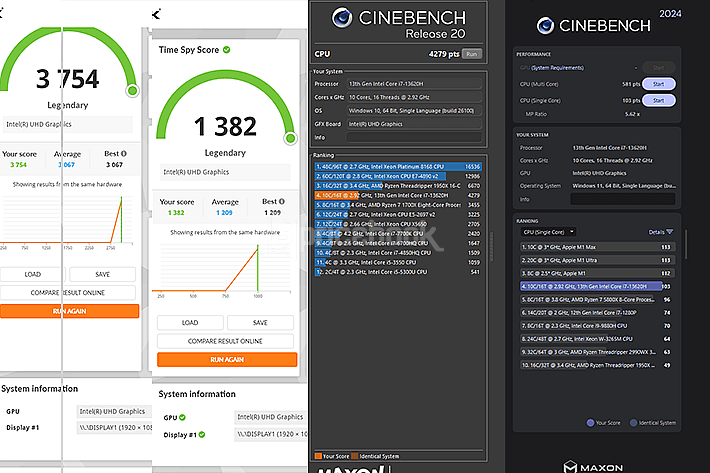
Task: Click greyed Start button in GPU row
Action: click(658, 68)
